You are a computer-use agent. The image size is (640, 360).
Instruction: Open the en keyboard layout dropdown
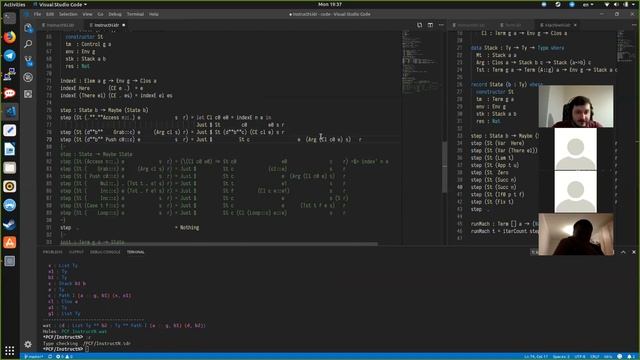588,4
